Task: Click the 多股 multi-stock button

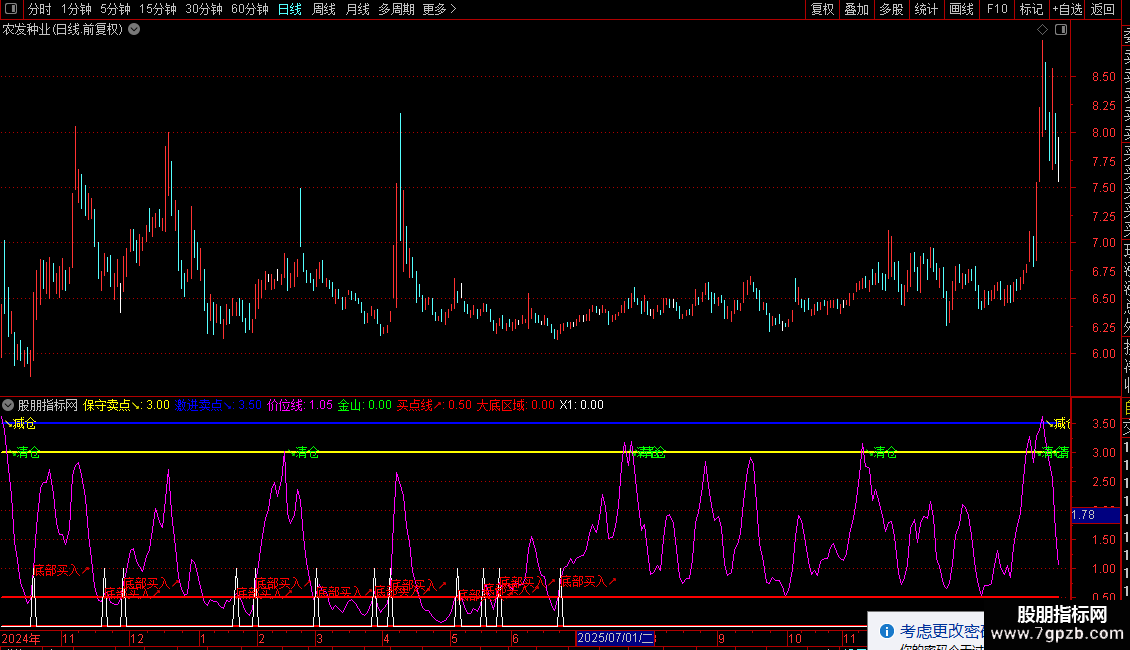Action: (891, 9)
